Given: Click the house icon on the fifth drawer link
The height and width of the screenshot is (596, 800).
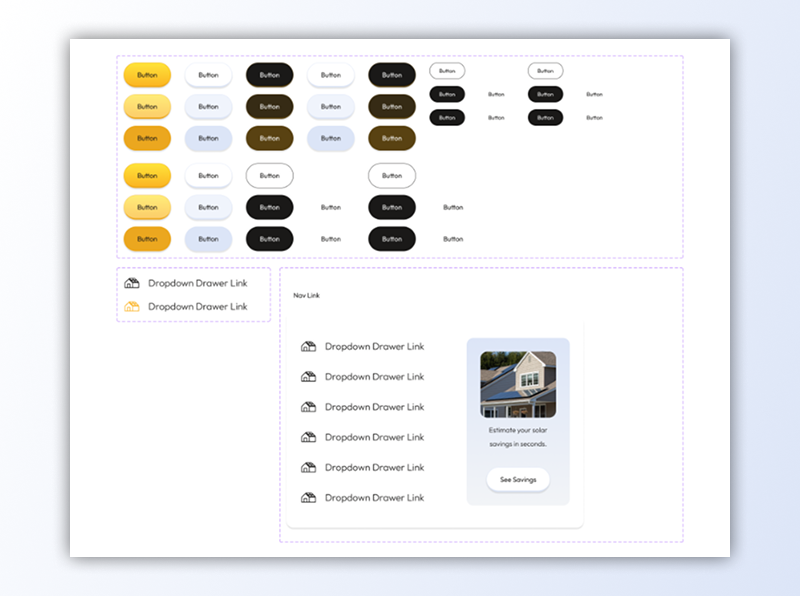Looking at the screenshot, I should point(310,467).
